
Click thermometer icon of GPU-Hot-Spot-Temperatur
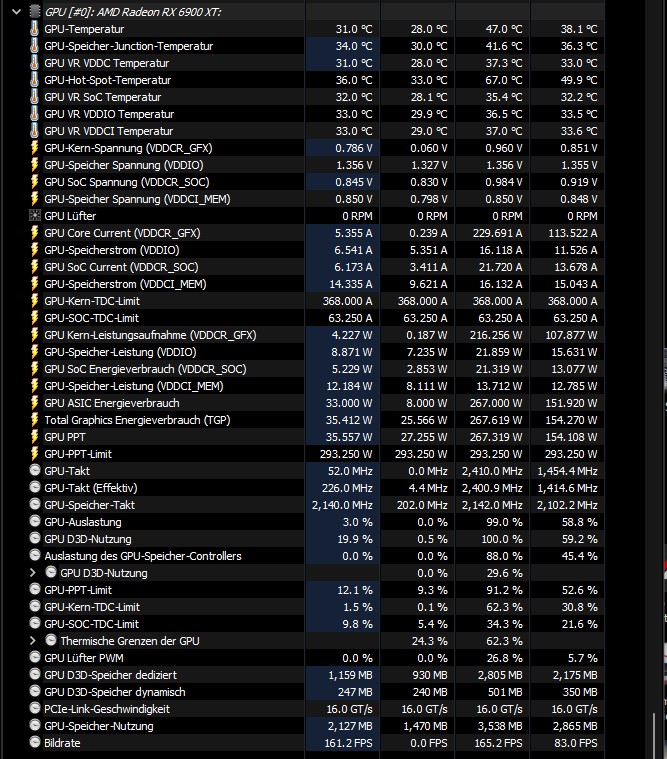tap(34, 80)
